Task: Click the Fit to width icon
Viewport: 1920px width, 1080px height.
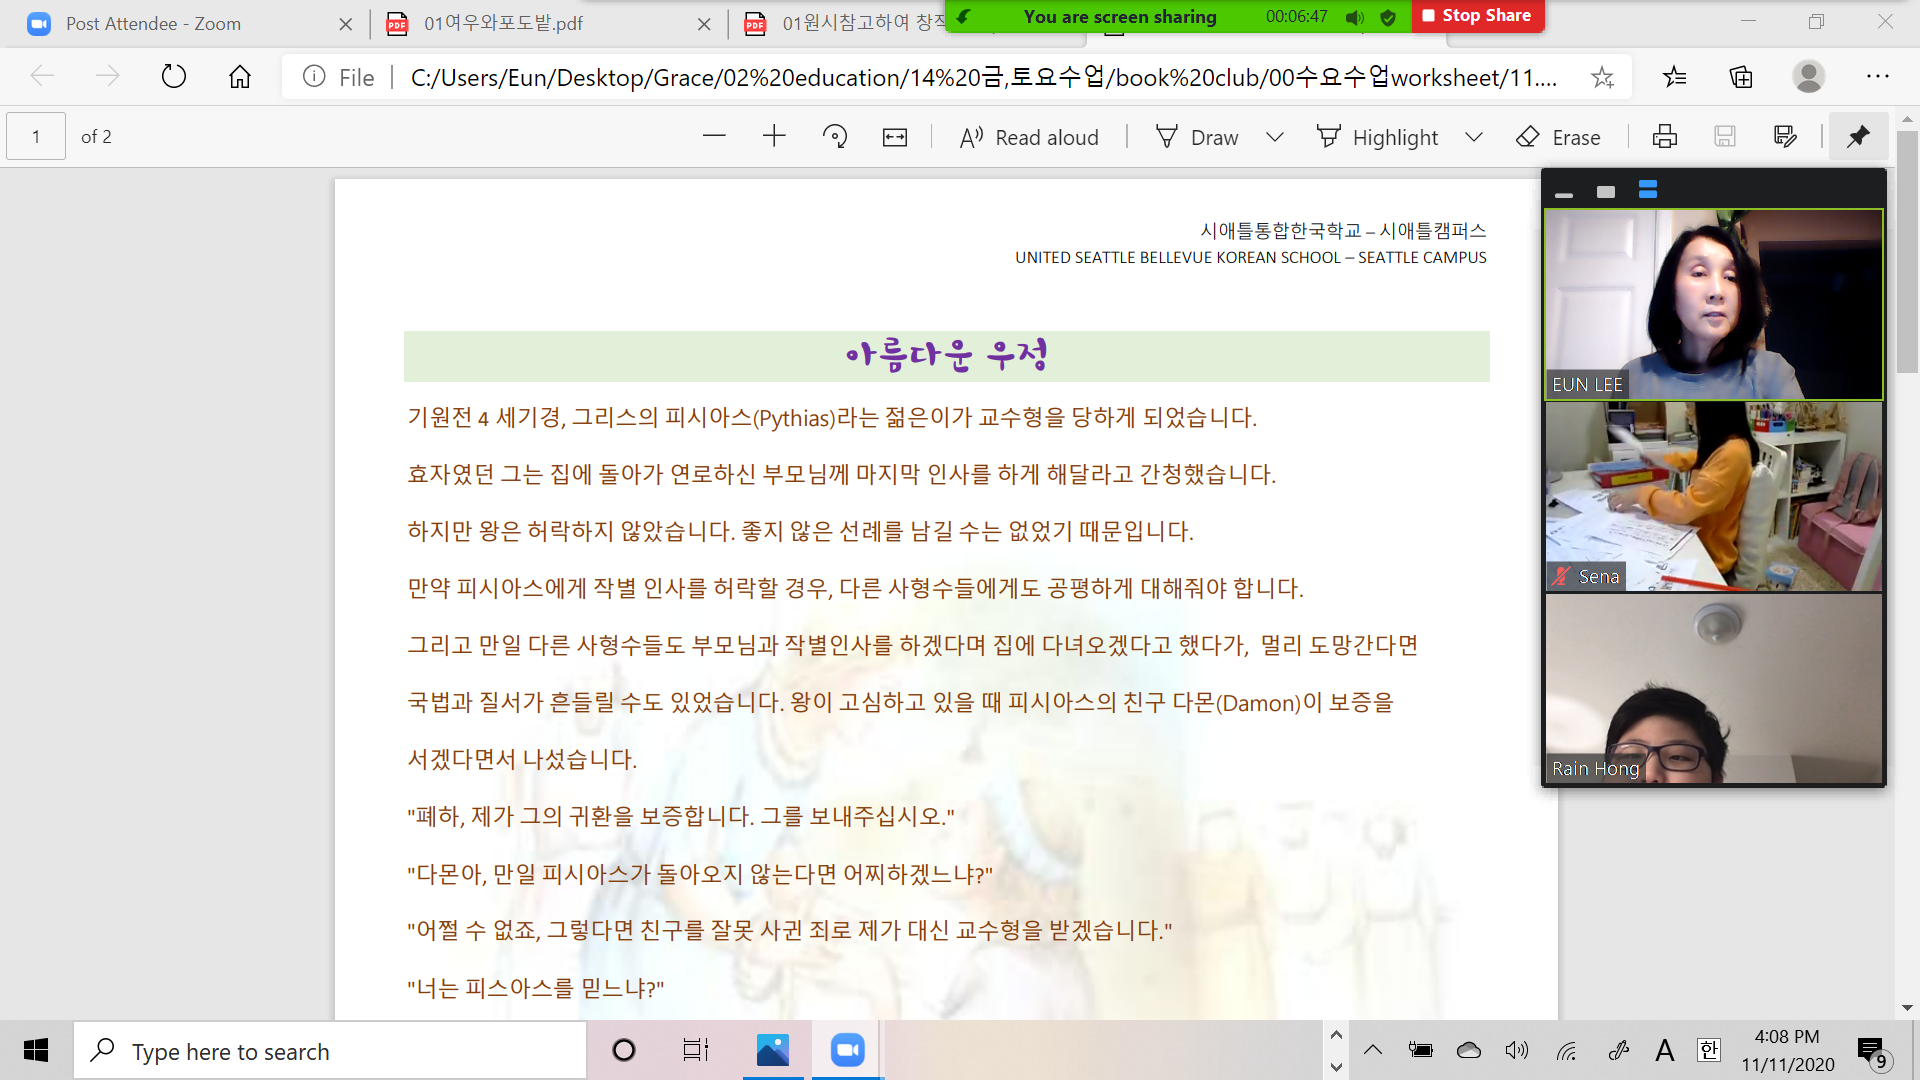Action: point(895,137)
